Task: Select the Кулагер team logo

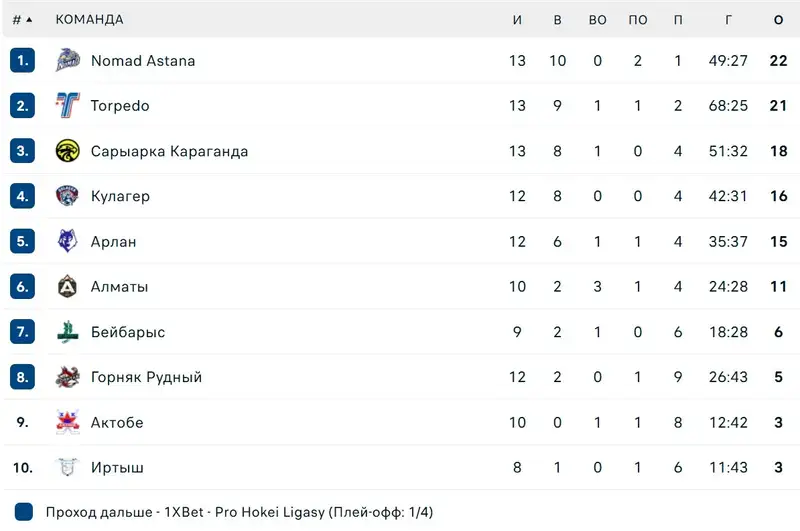Action: pyautogui.click(x=67, y=196)
